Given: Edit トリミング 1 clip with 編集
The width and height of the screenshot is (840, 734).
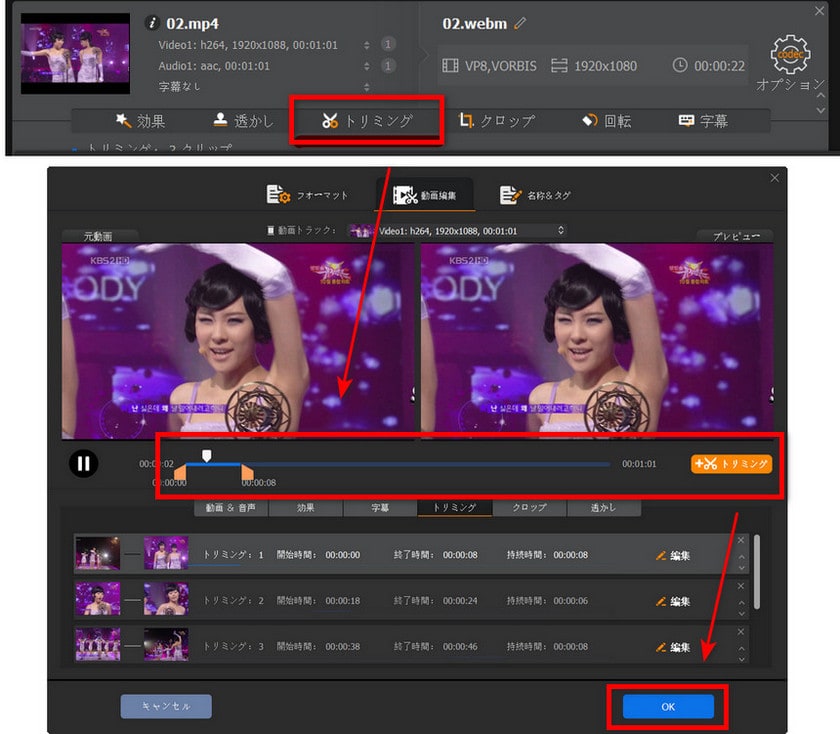Looking at the screenshot, I should 673,556.
